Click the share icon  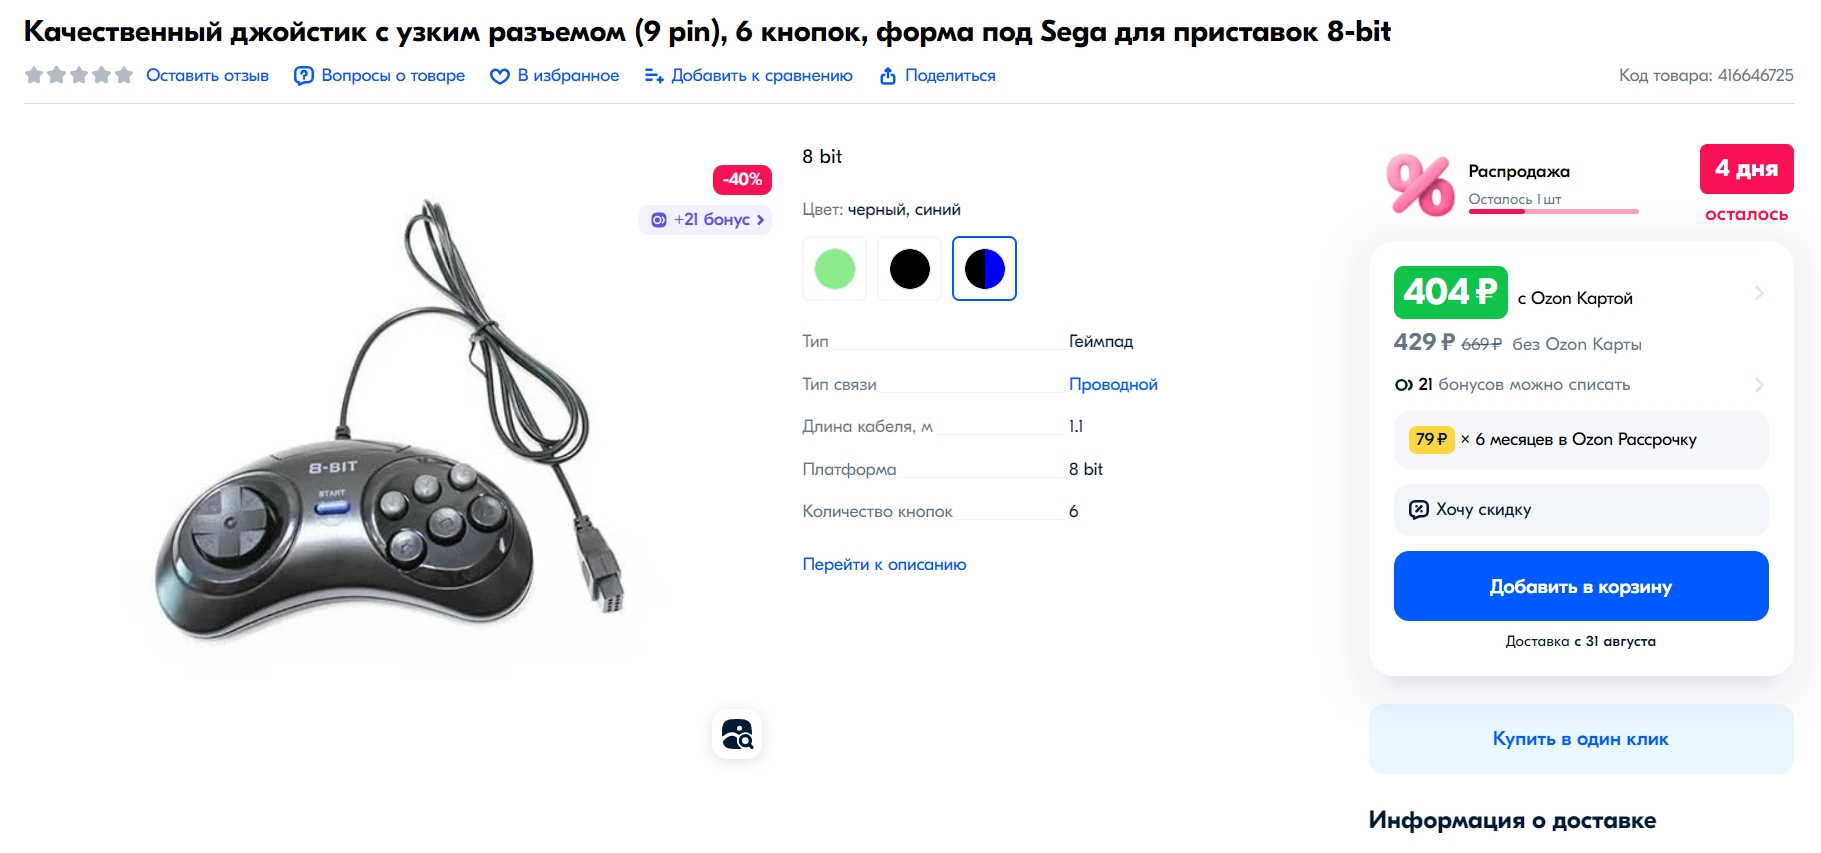click(x=887, y=76)
